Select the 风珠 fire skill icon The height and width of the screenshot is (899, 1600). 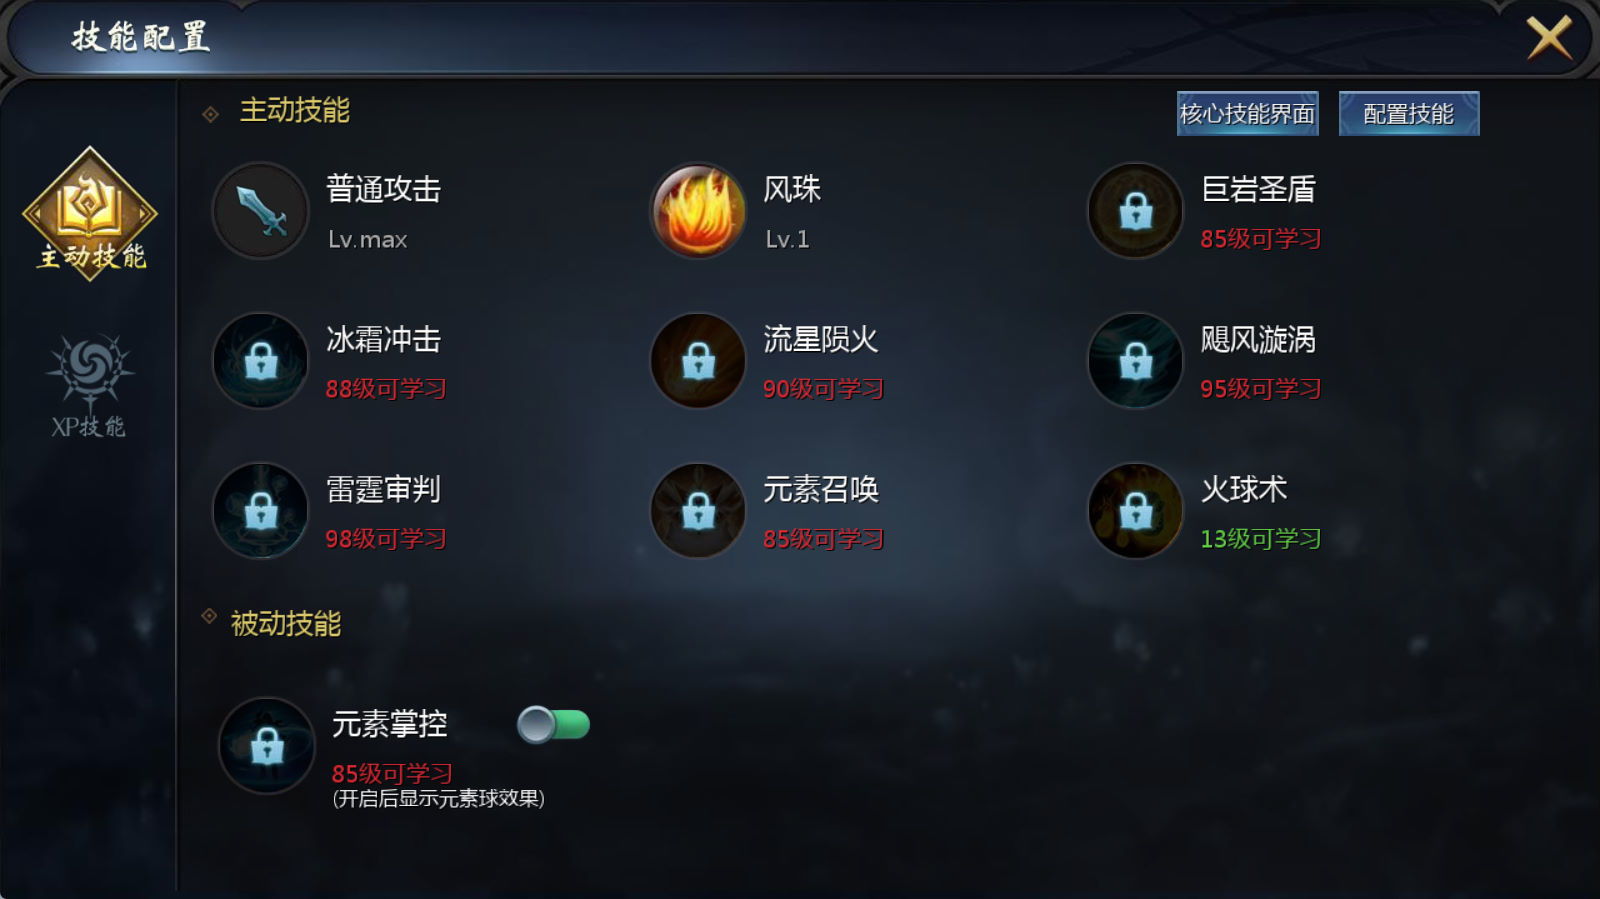698,211
